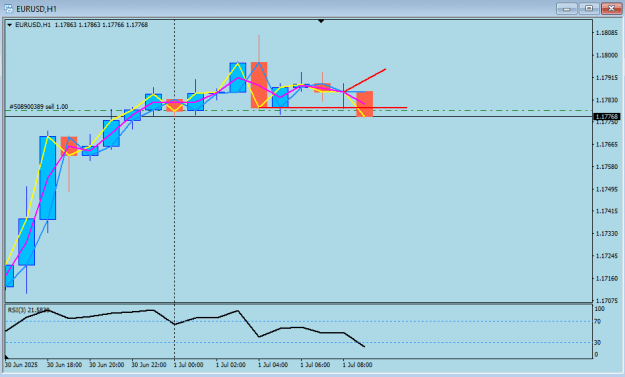This screenshot has height=377, width=625.
Task: Click the small arrow at RSI panel bottom-left
Action: pos(6,356)
